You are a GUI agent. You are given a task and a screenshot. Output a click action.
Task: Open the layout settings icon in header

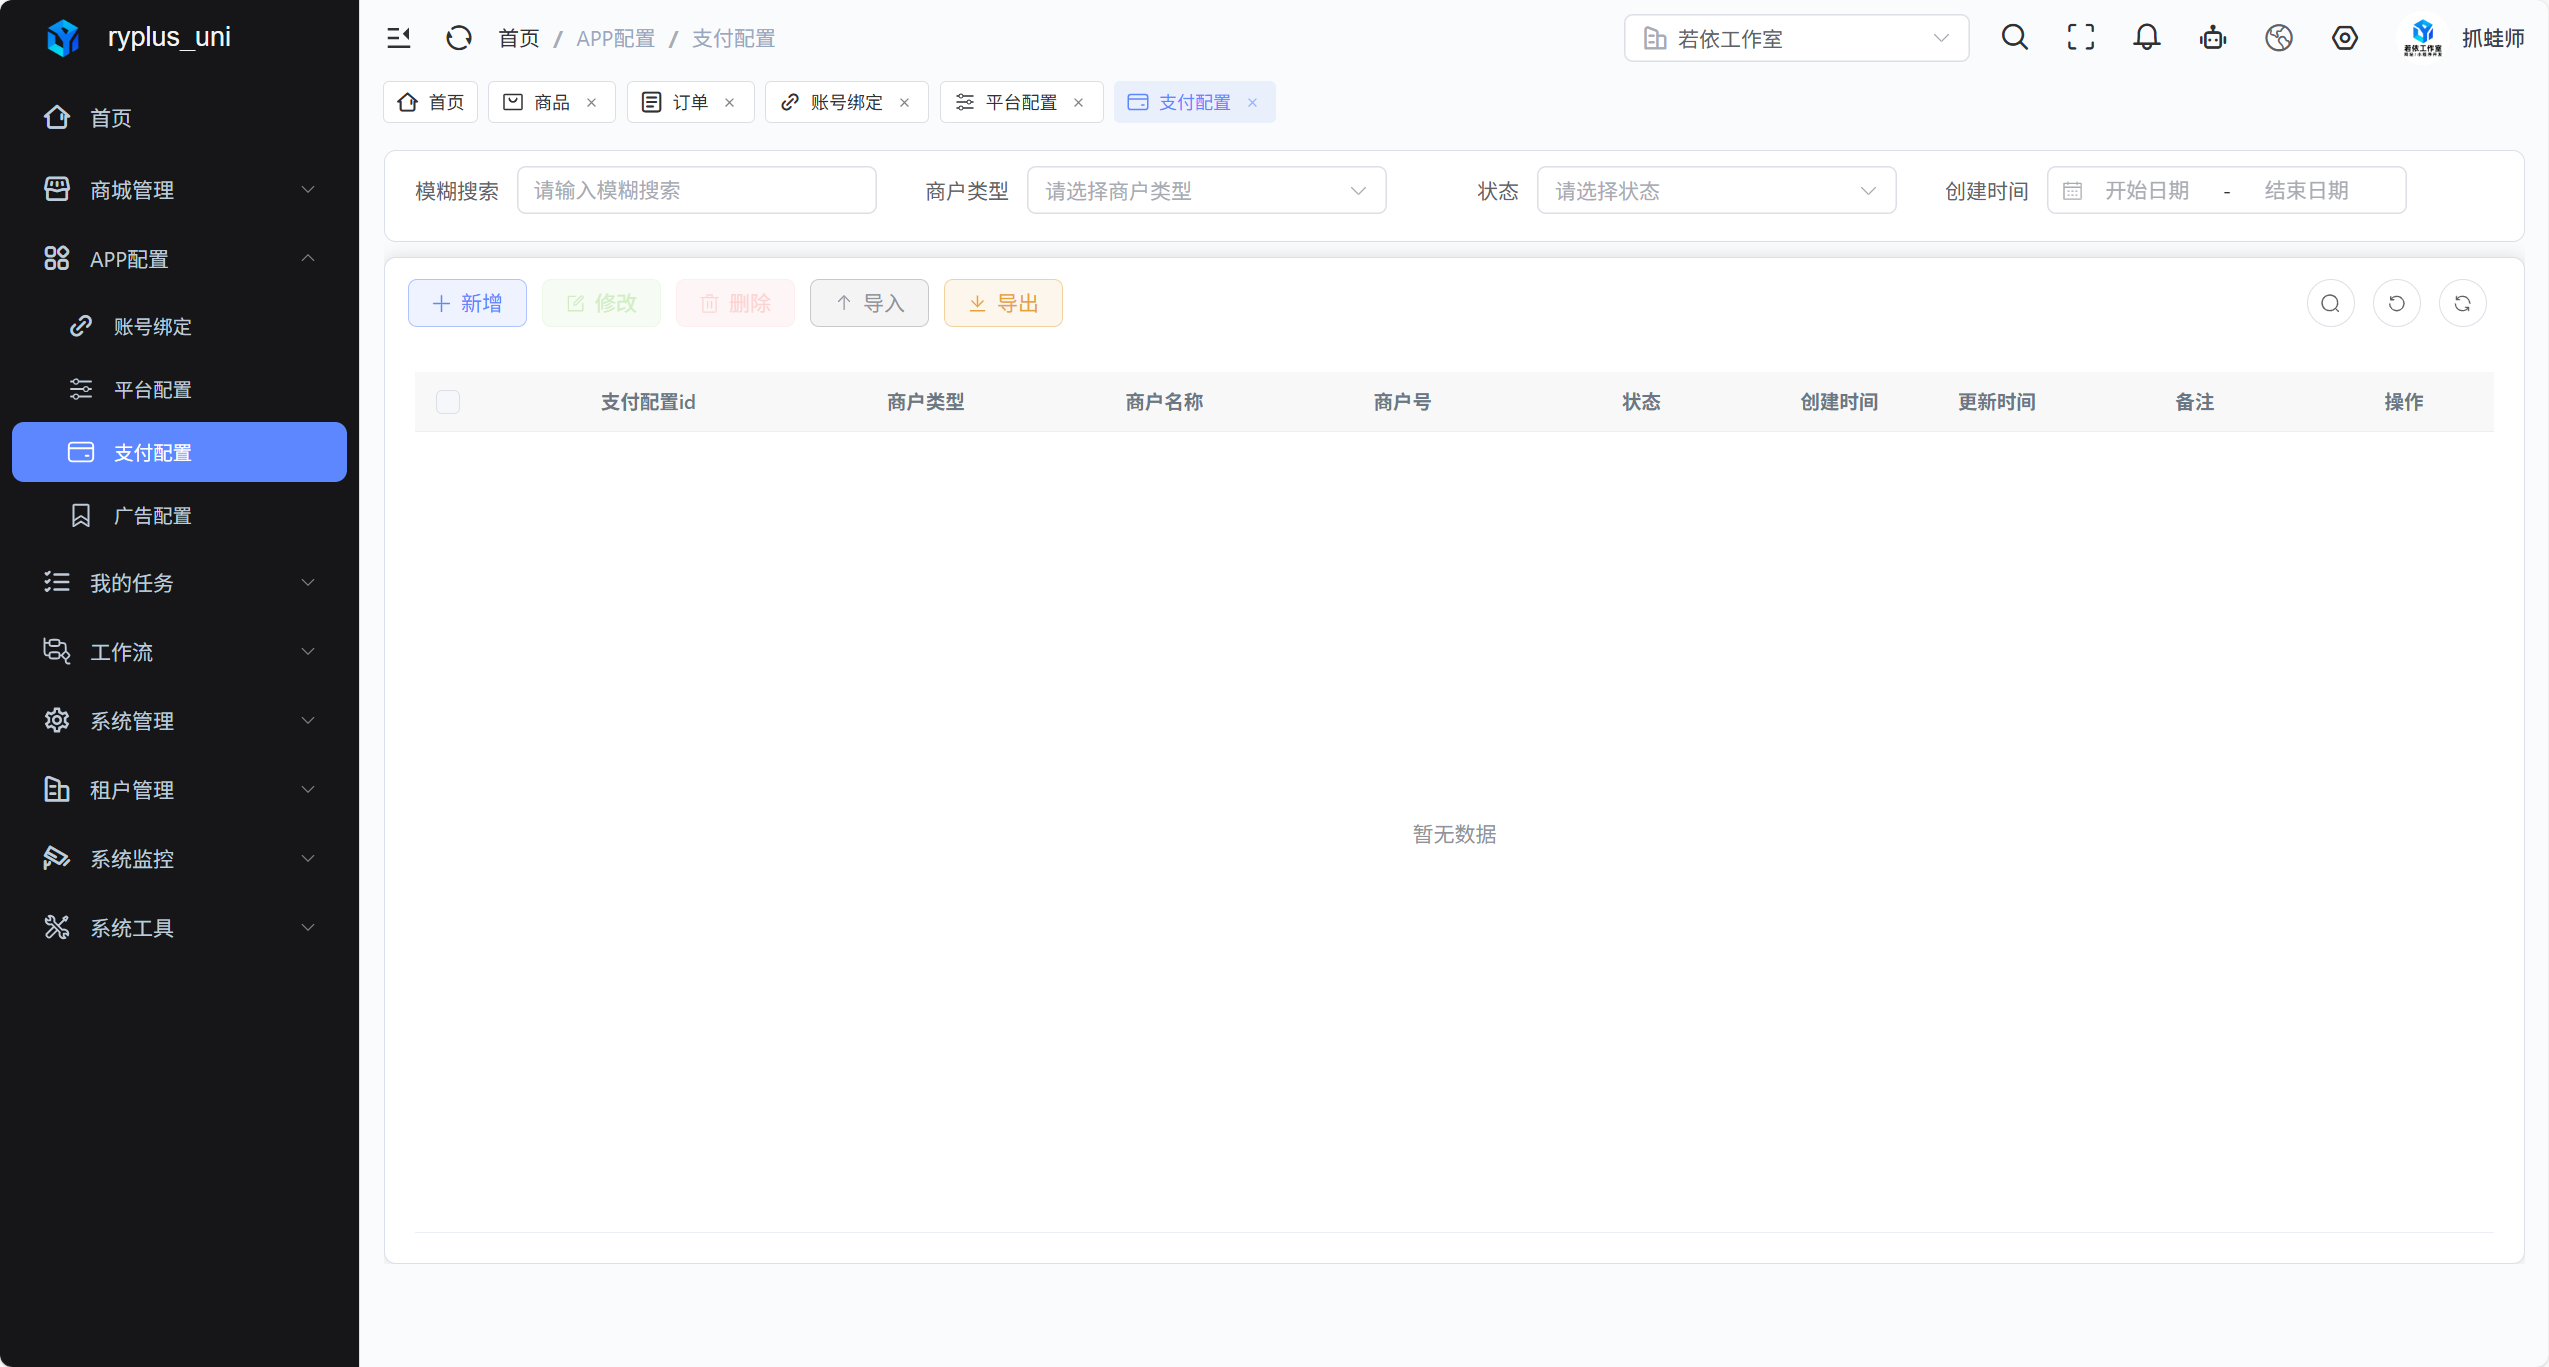2344,38
